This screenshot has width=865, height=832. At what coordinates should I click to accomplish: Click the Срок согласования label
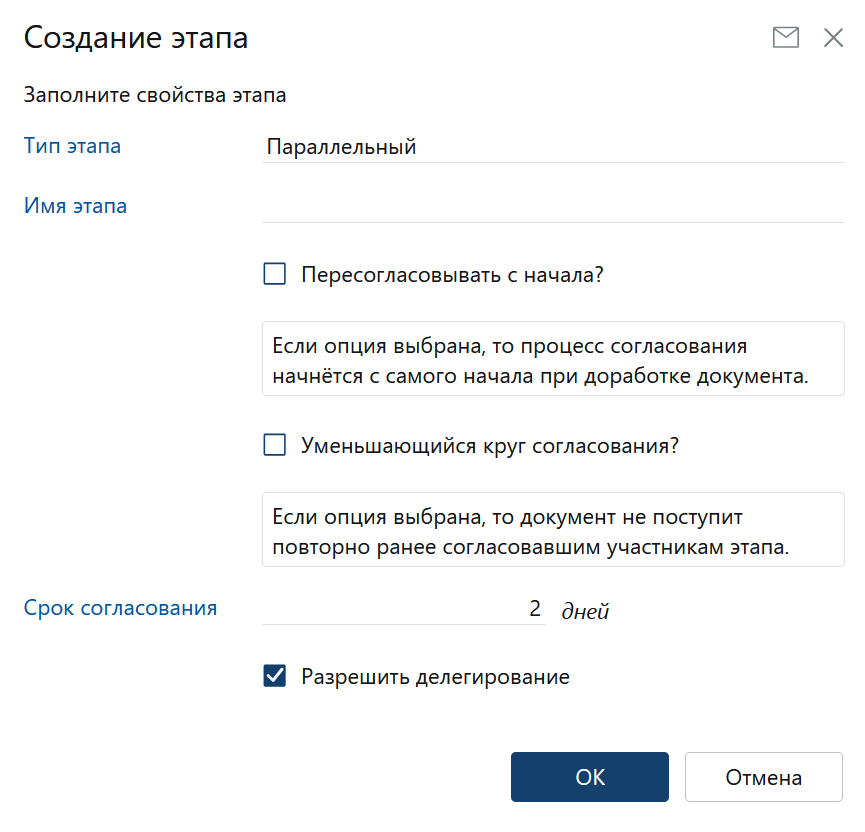click(120, 607)
